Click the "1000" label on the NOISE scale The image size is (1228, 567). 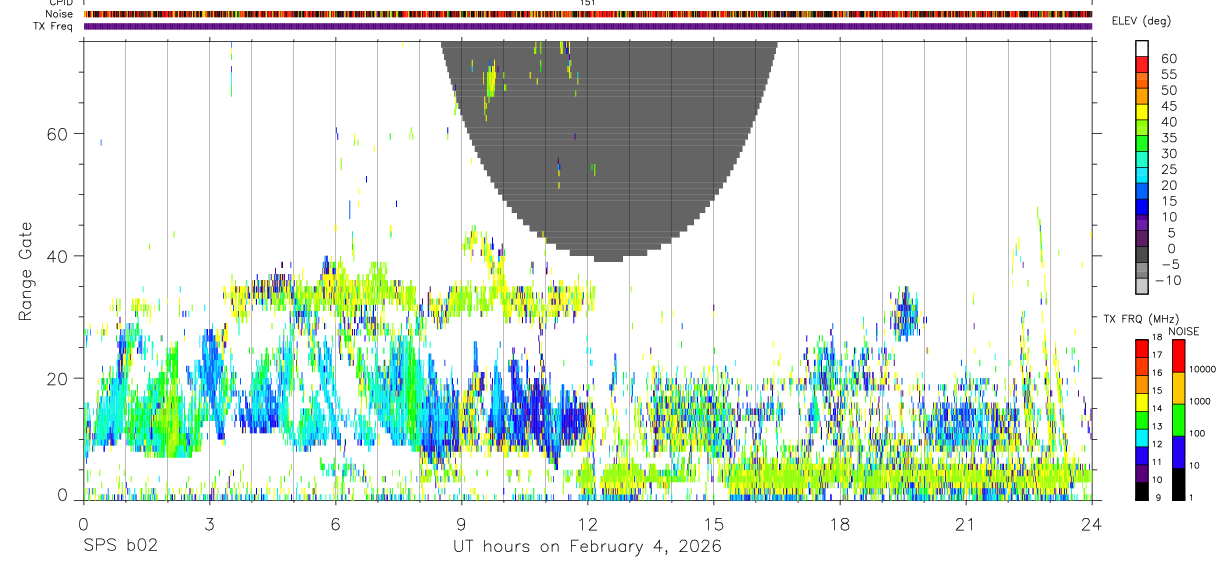click(x=1201, y=401)
